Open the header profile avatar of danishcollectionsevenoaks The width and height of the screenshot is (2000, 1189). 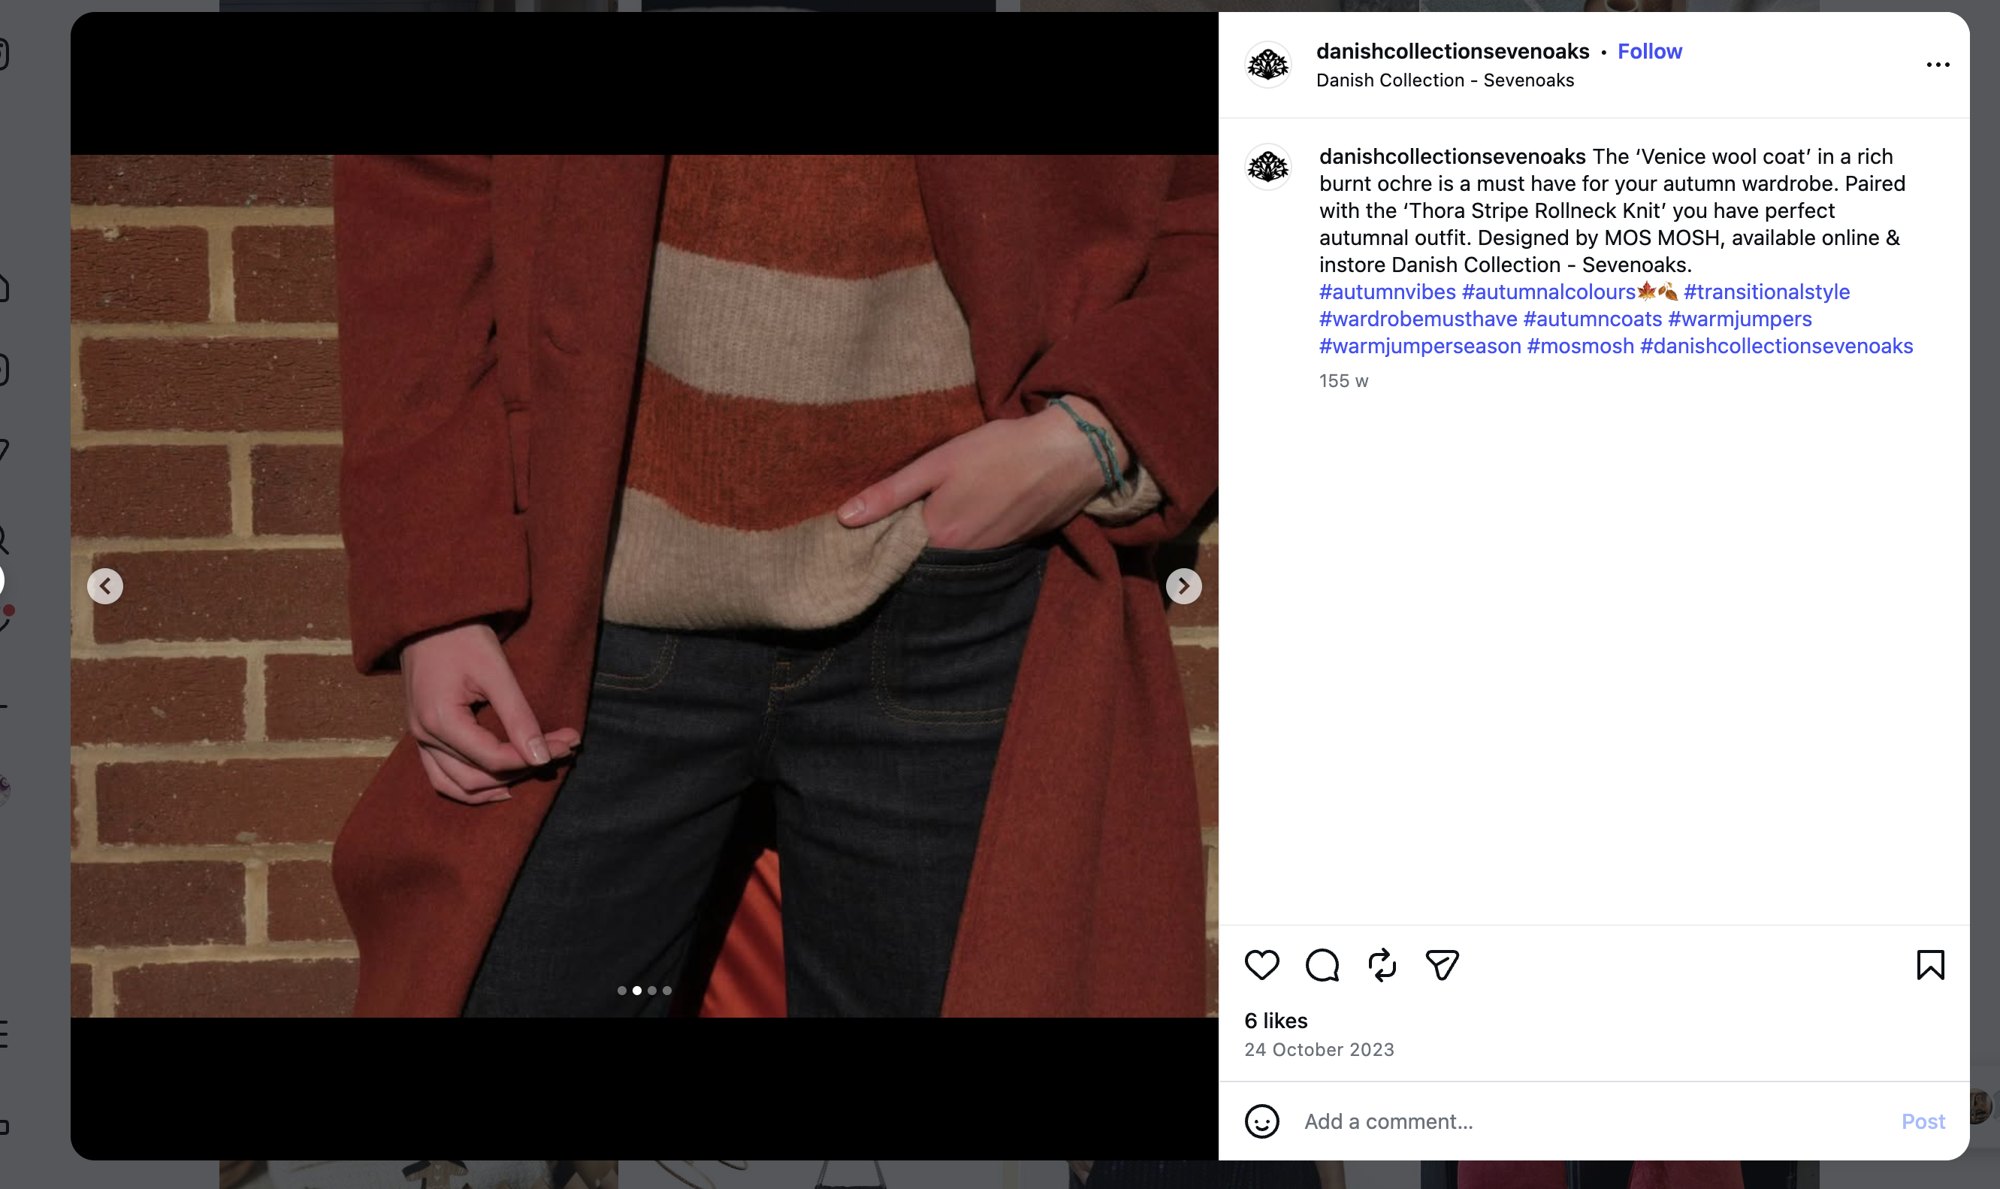(1268, 65)
